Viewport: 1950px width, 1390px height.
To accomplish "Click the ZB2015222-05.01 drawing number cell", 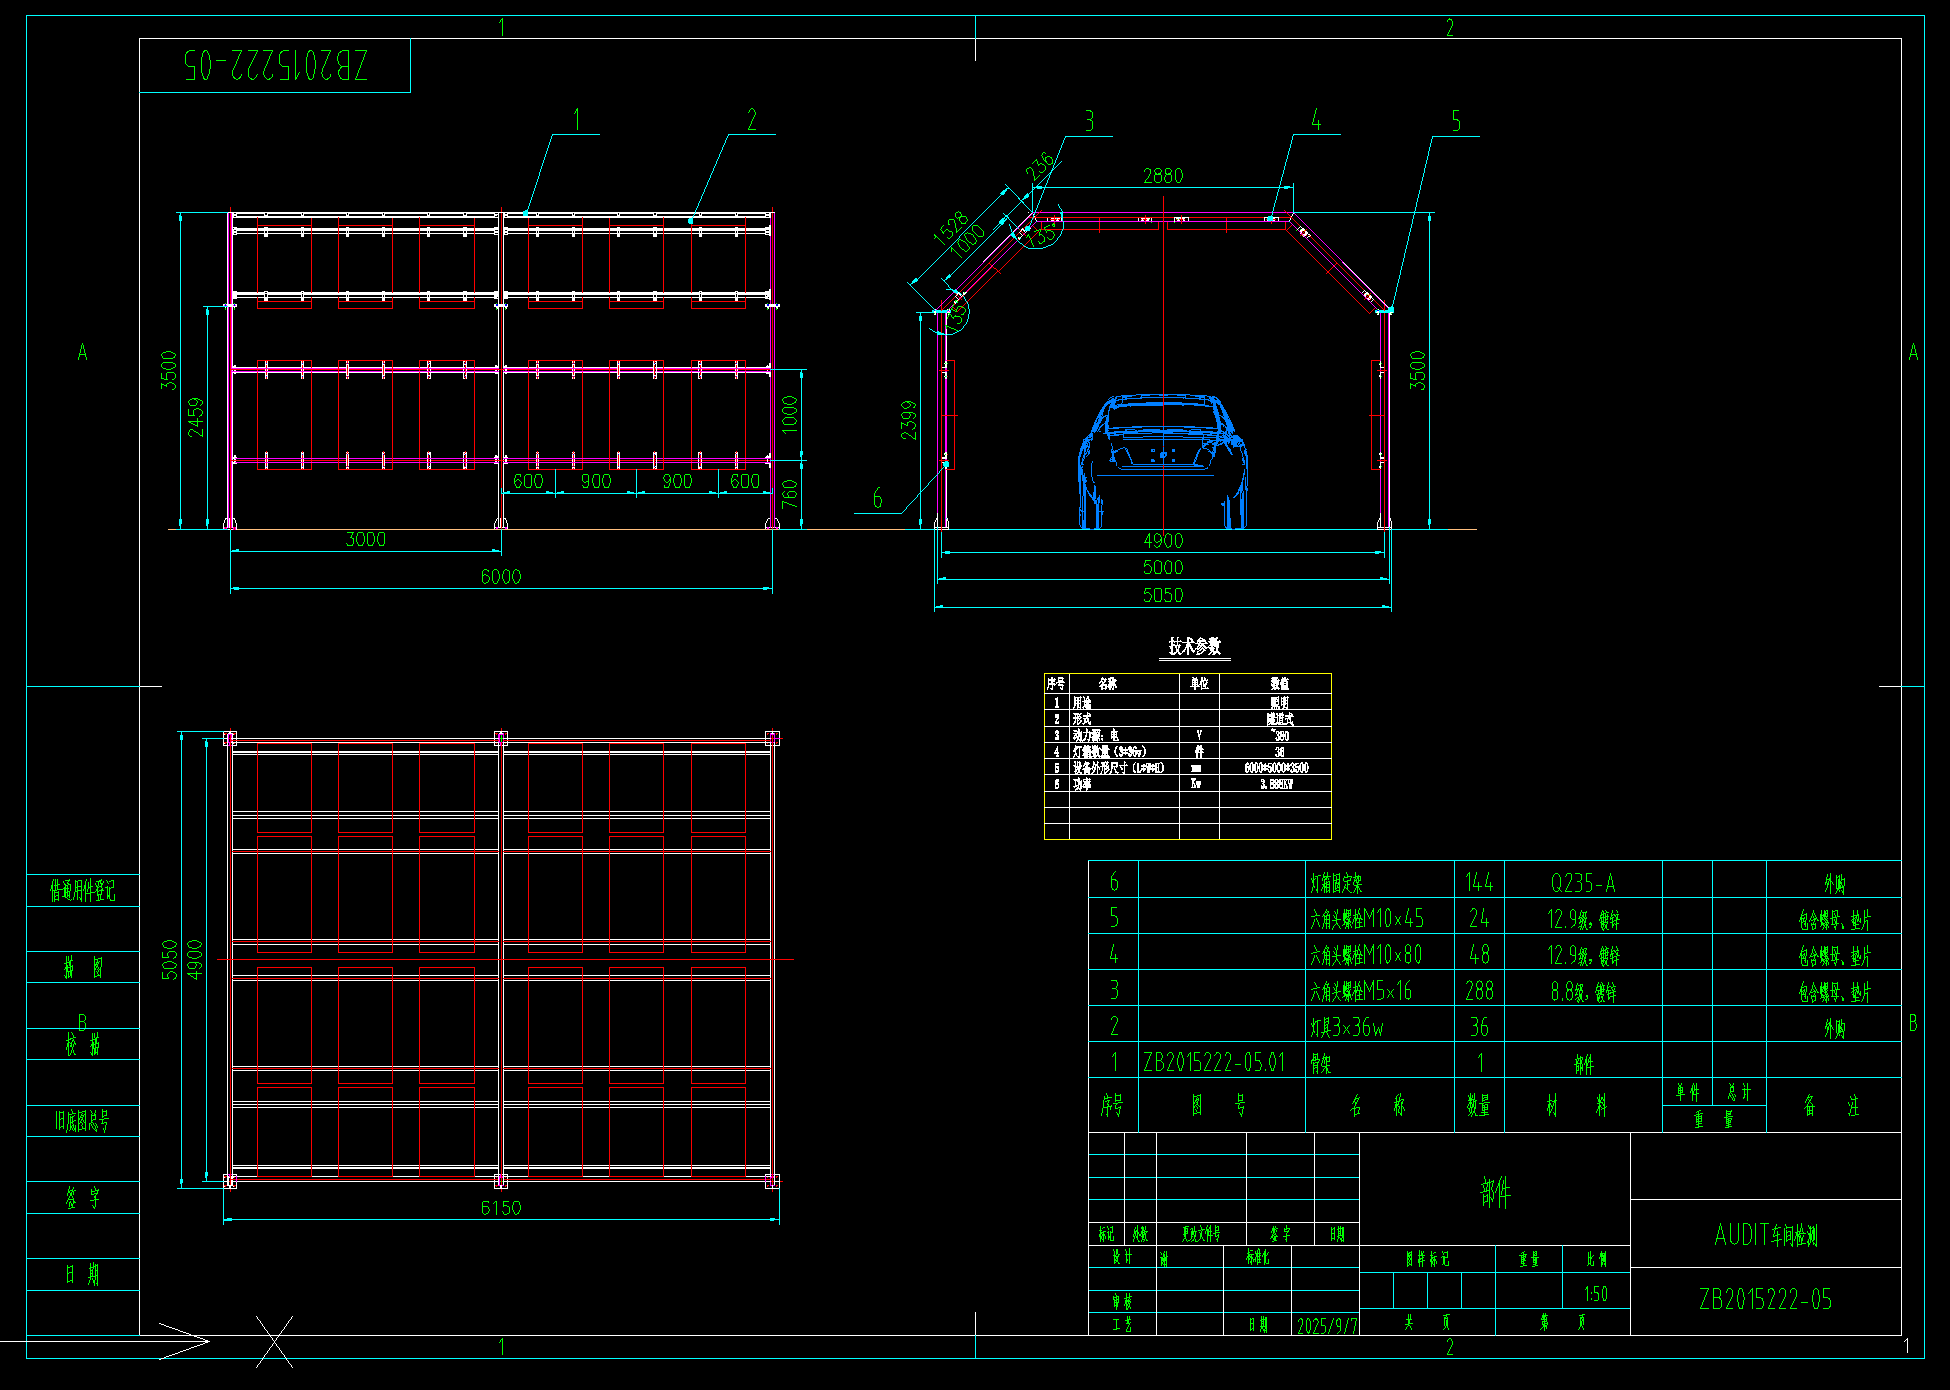I will (1214, 1062).
